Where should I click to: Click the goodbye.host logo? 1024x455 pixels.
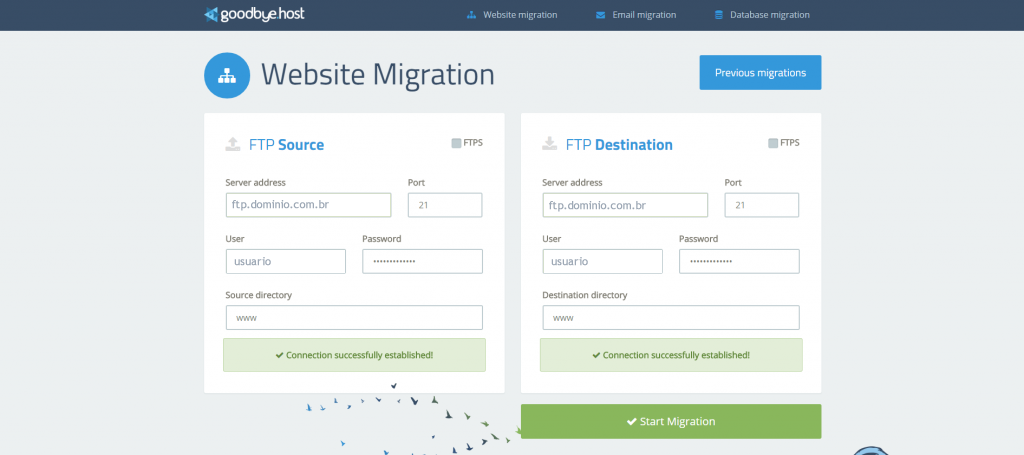click(254, 14)
